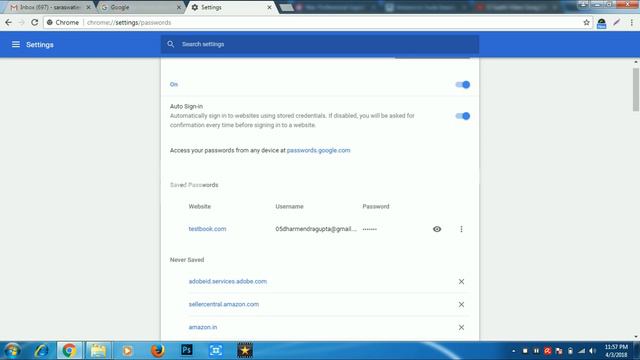Open the passwords.google.com link

tap(318, 150)
